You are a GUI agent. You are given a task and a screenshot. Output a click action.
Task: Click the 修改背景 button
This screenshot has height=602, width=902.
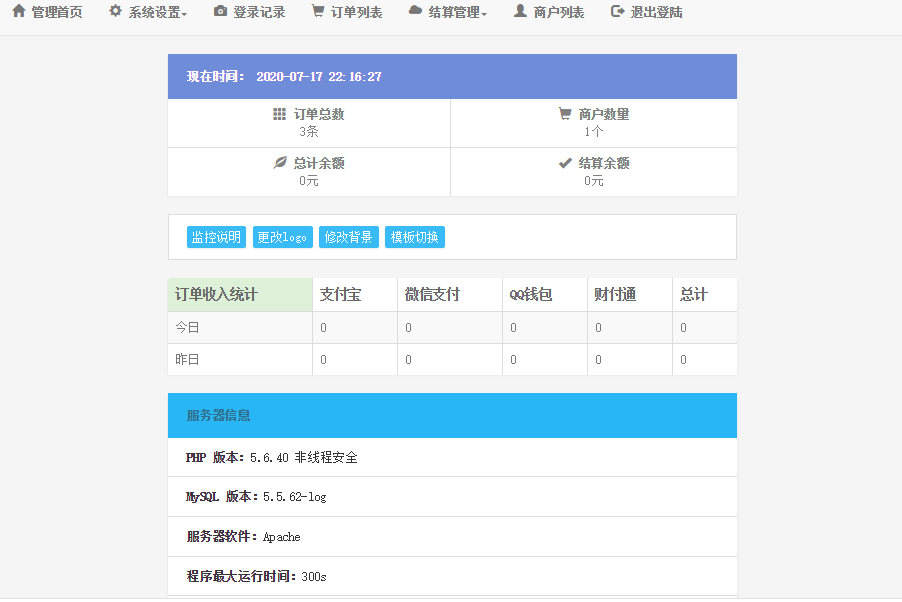pyautogui.click(x=349, y=237)
